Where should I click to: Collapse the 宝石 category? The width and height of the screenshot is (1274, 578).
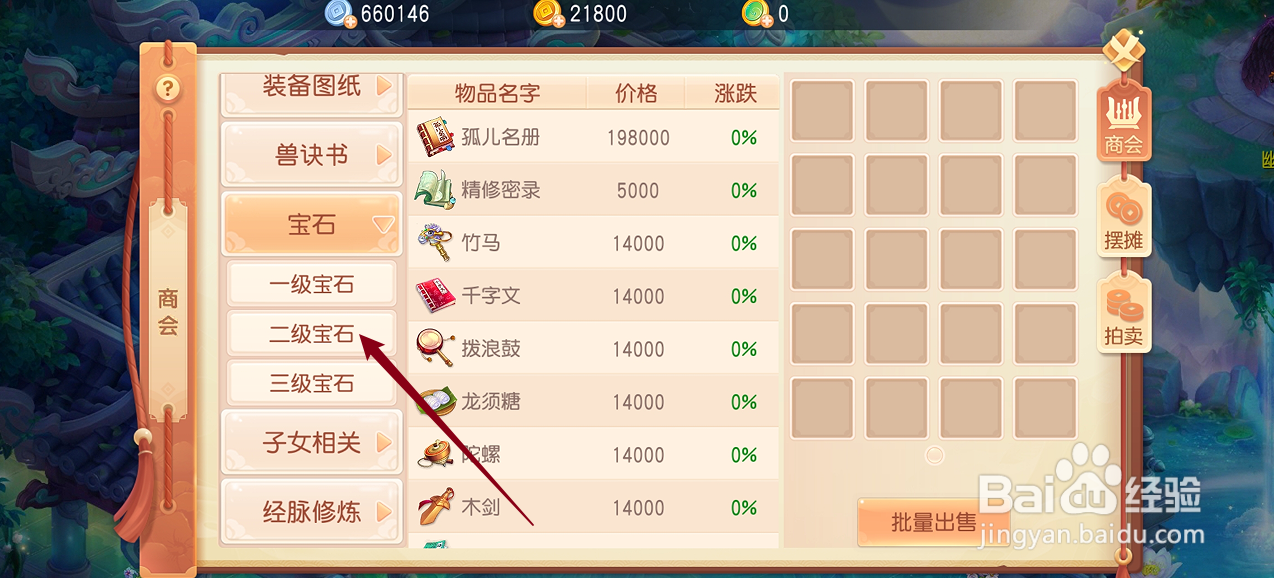point(311,224)
